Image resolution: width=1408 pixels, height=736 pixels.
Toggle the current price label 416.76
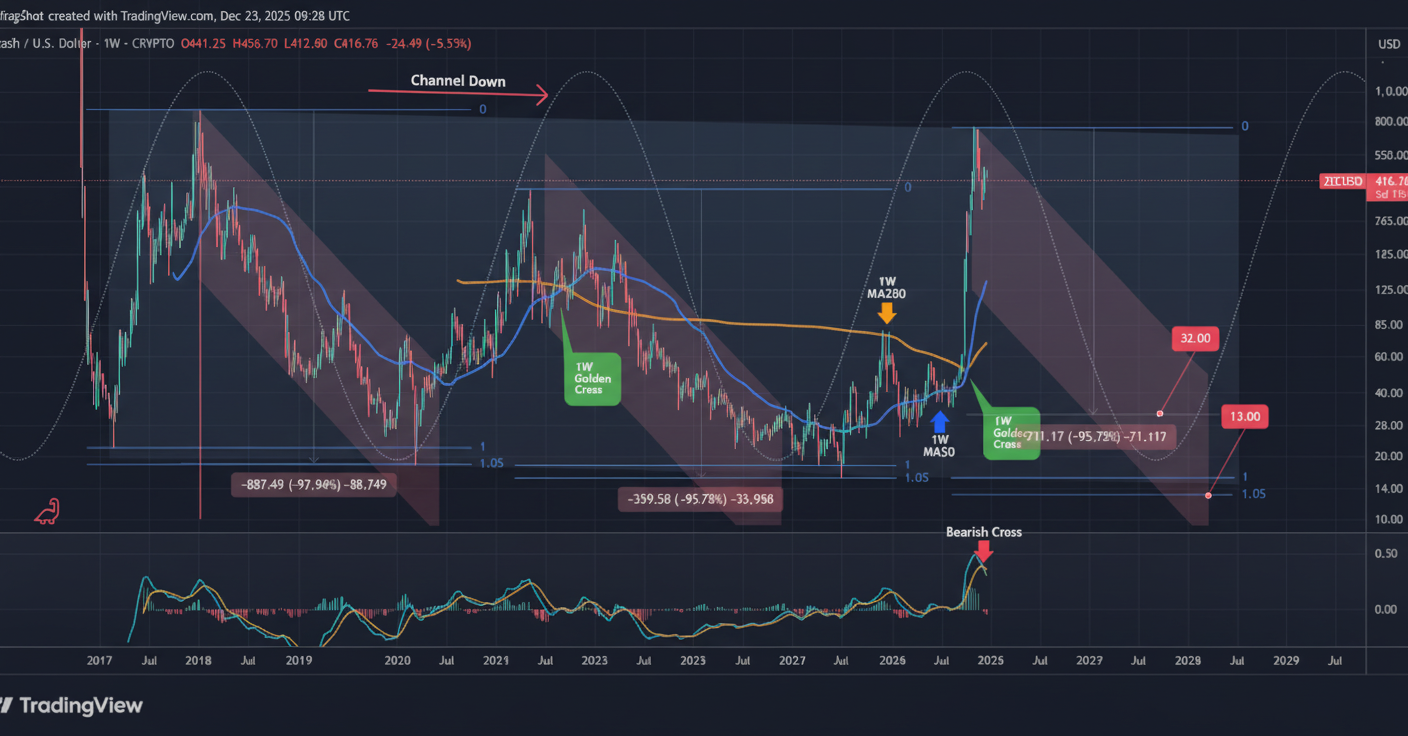click(1390, 182)
